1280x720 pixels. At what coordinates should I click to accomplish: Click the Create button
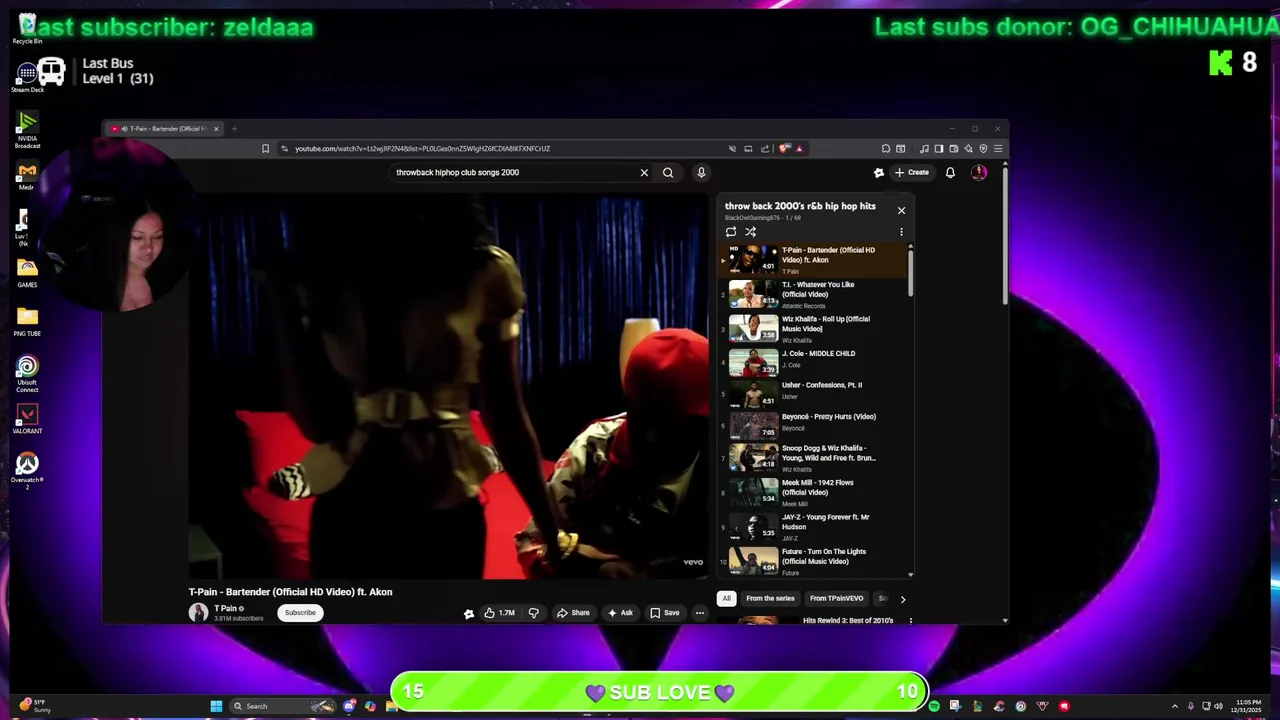[x=912, y=173]
